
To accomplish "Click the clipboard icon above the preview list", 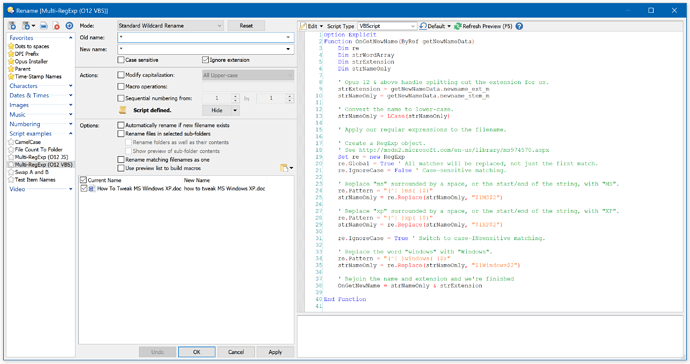I will click(x=284, y=168).
